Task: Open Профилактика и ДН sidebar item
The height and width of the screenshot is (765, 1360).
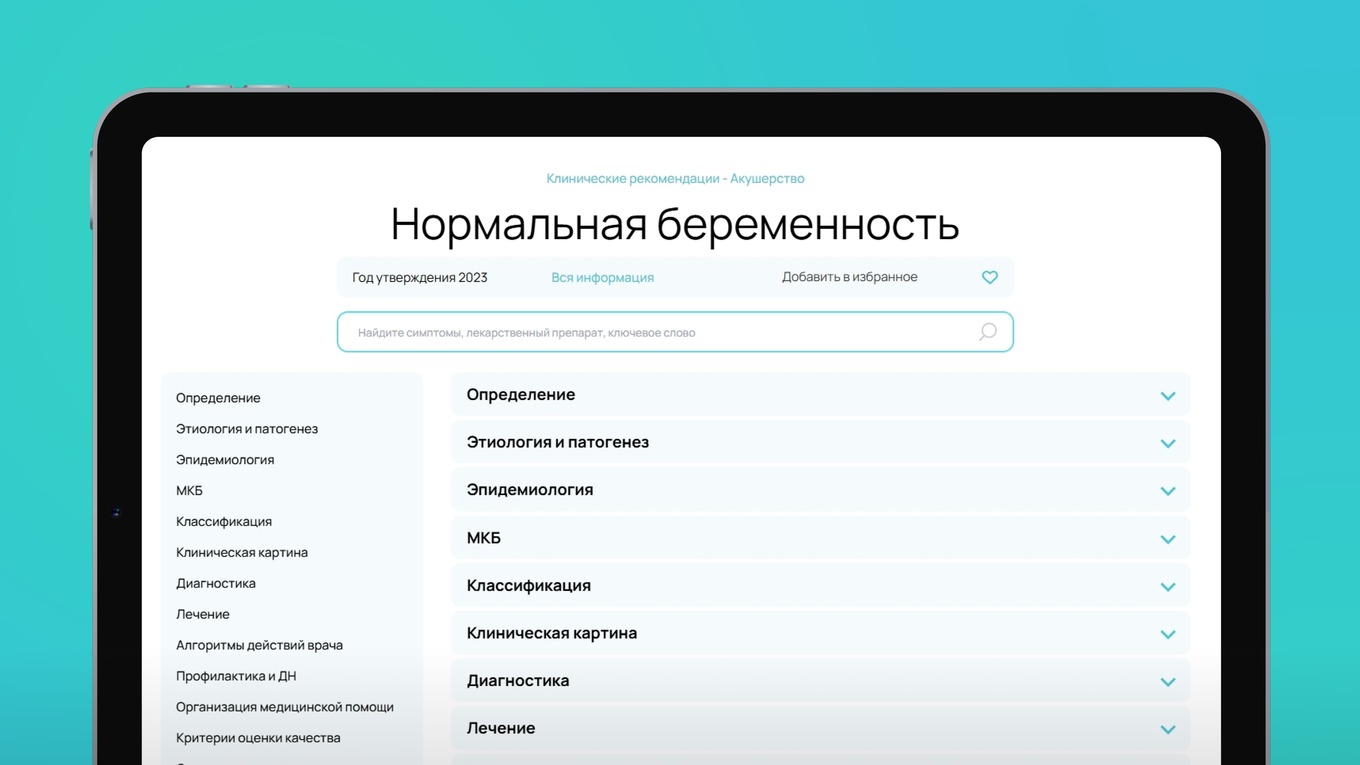Action: point(236,677)
